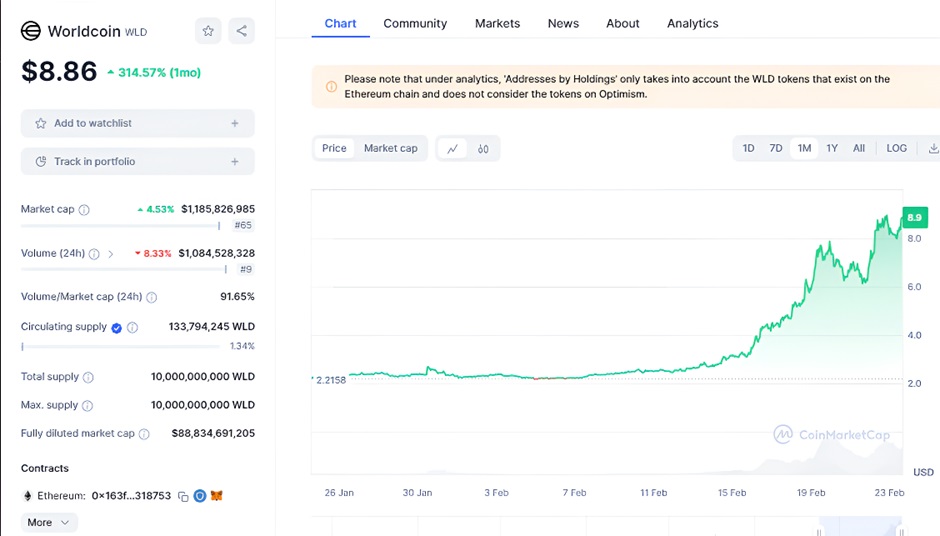Switch to the Analytics tab
940x536 pixels.
coord(692,23)
